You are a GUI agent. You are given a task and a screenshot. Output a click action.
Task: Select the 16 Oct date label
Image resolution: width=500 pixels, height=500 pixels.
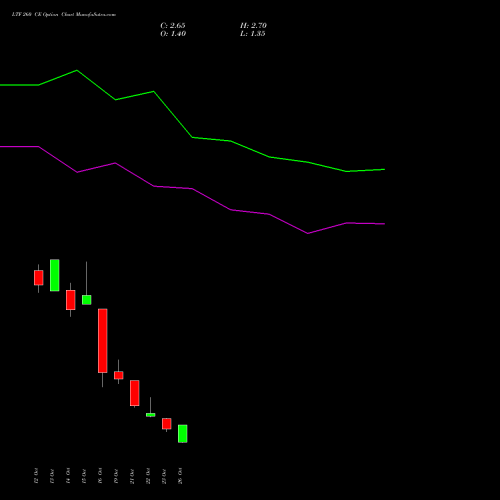100,476
